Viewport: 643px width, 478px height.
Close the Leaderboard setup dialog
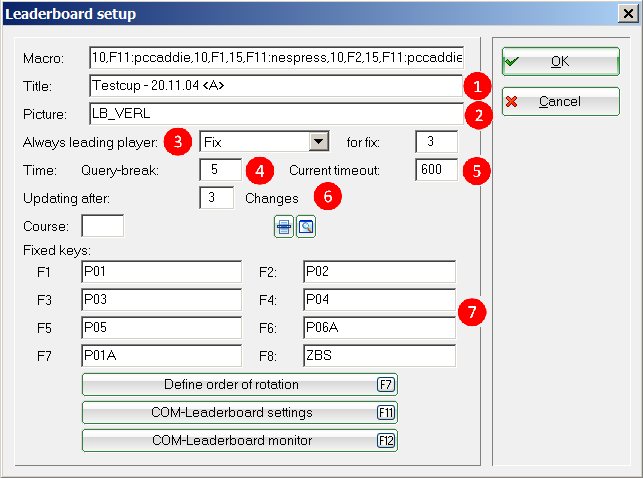click(627, 14)
